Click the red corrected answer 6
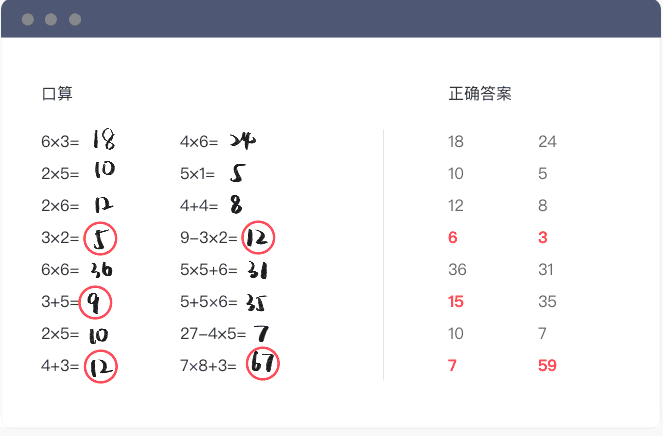Image resolution: width=663 pixels, height=436 pixels. [x=453, y=238]
